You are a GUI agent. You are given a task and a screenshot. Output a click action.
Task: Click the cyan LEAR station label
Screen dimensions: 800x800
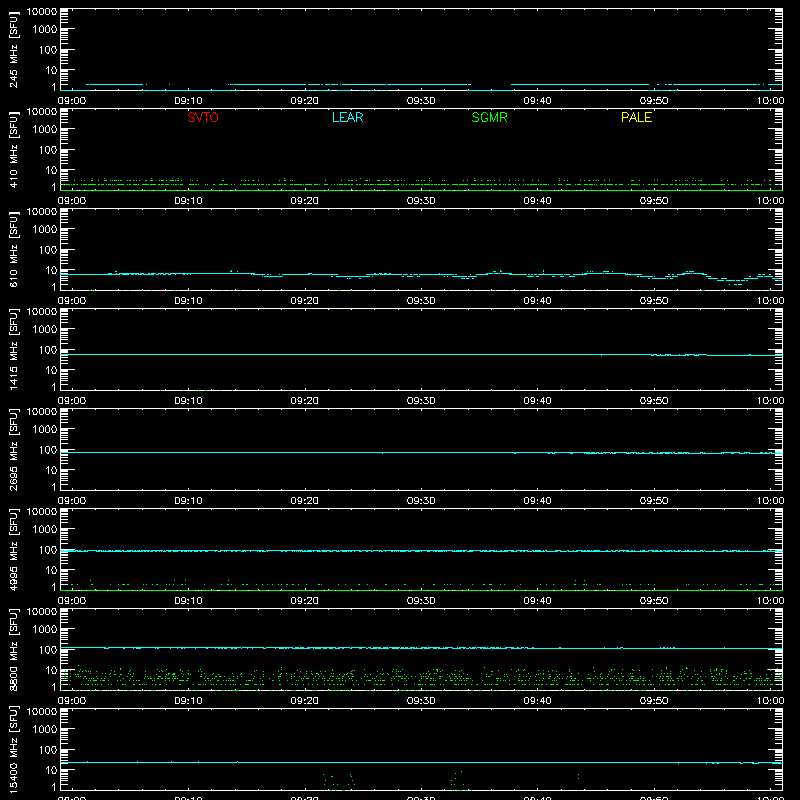click(347, 117)
